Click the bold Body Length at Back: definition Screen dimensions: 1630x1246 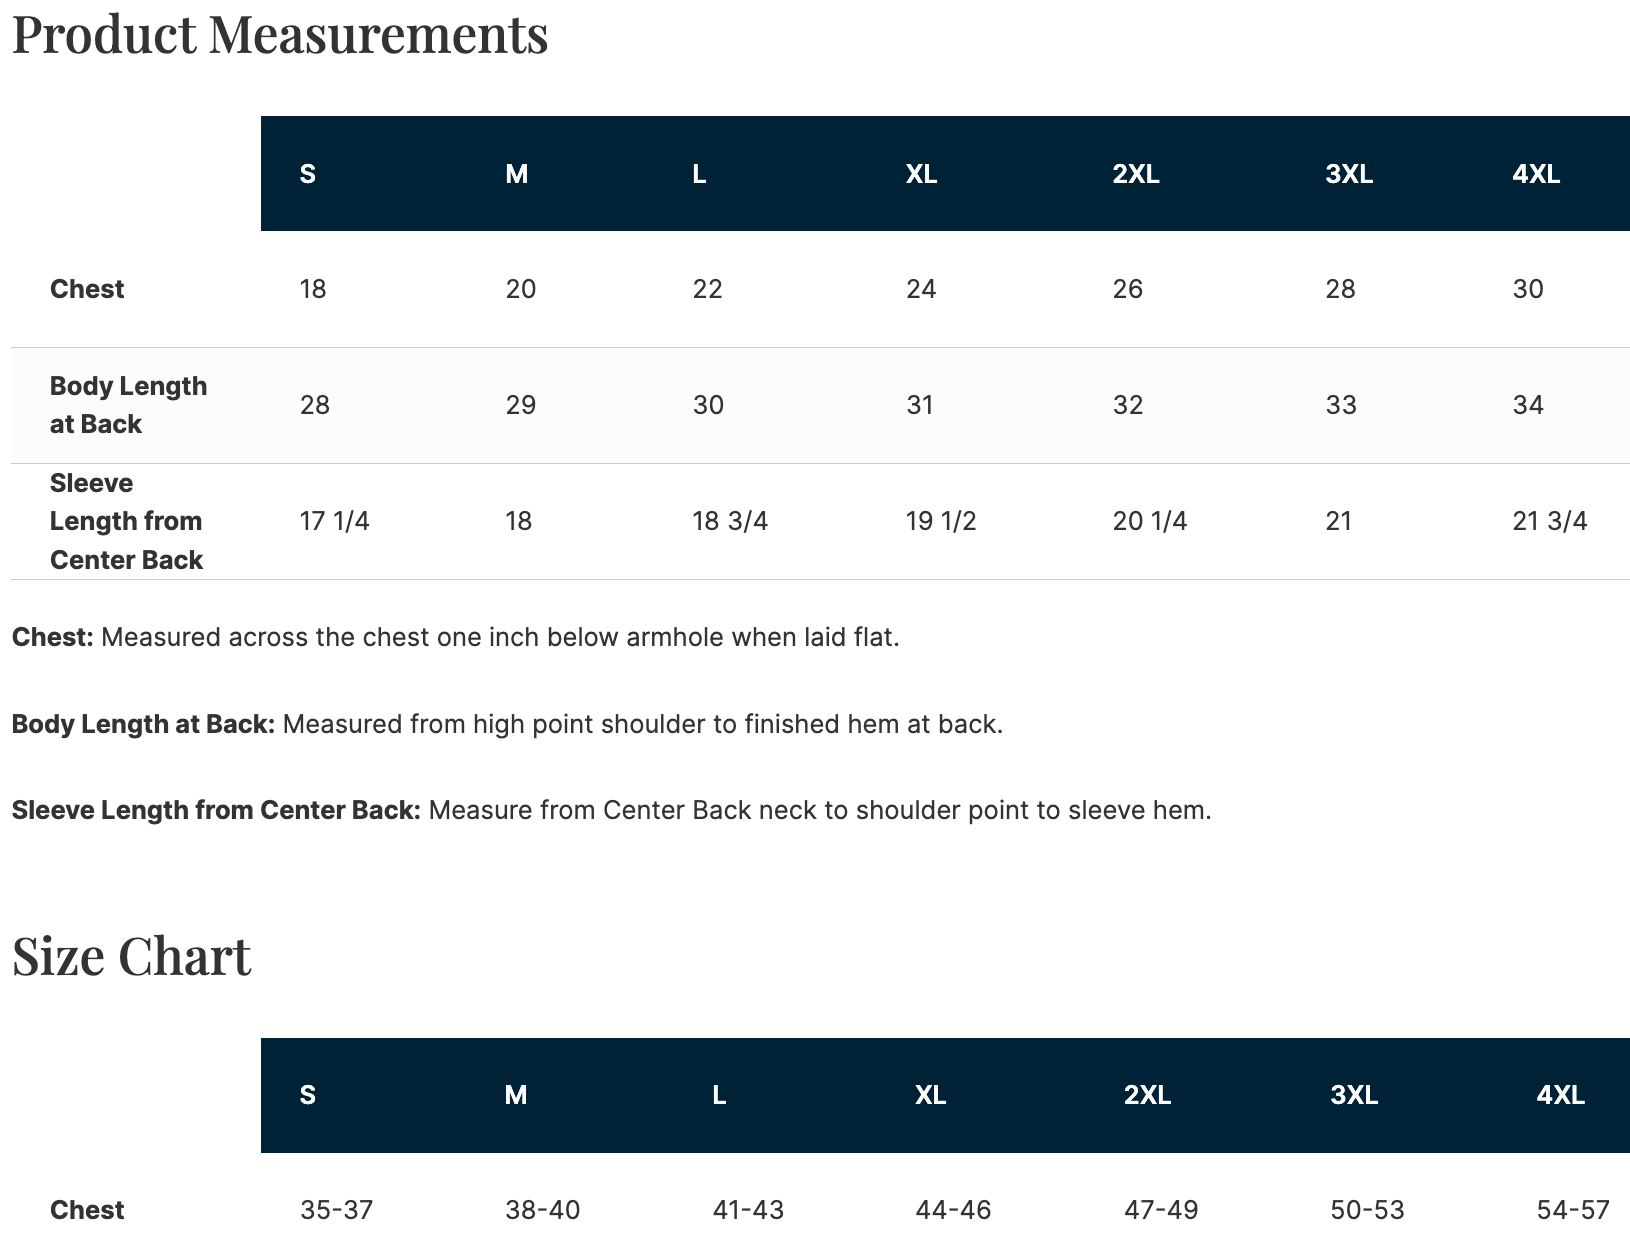(143, 724)
